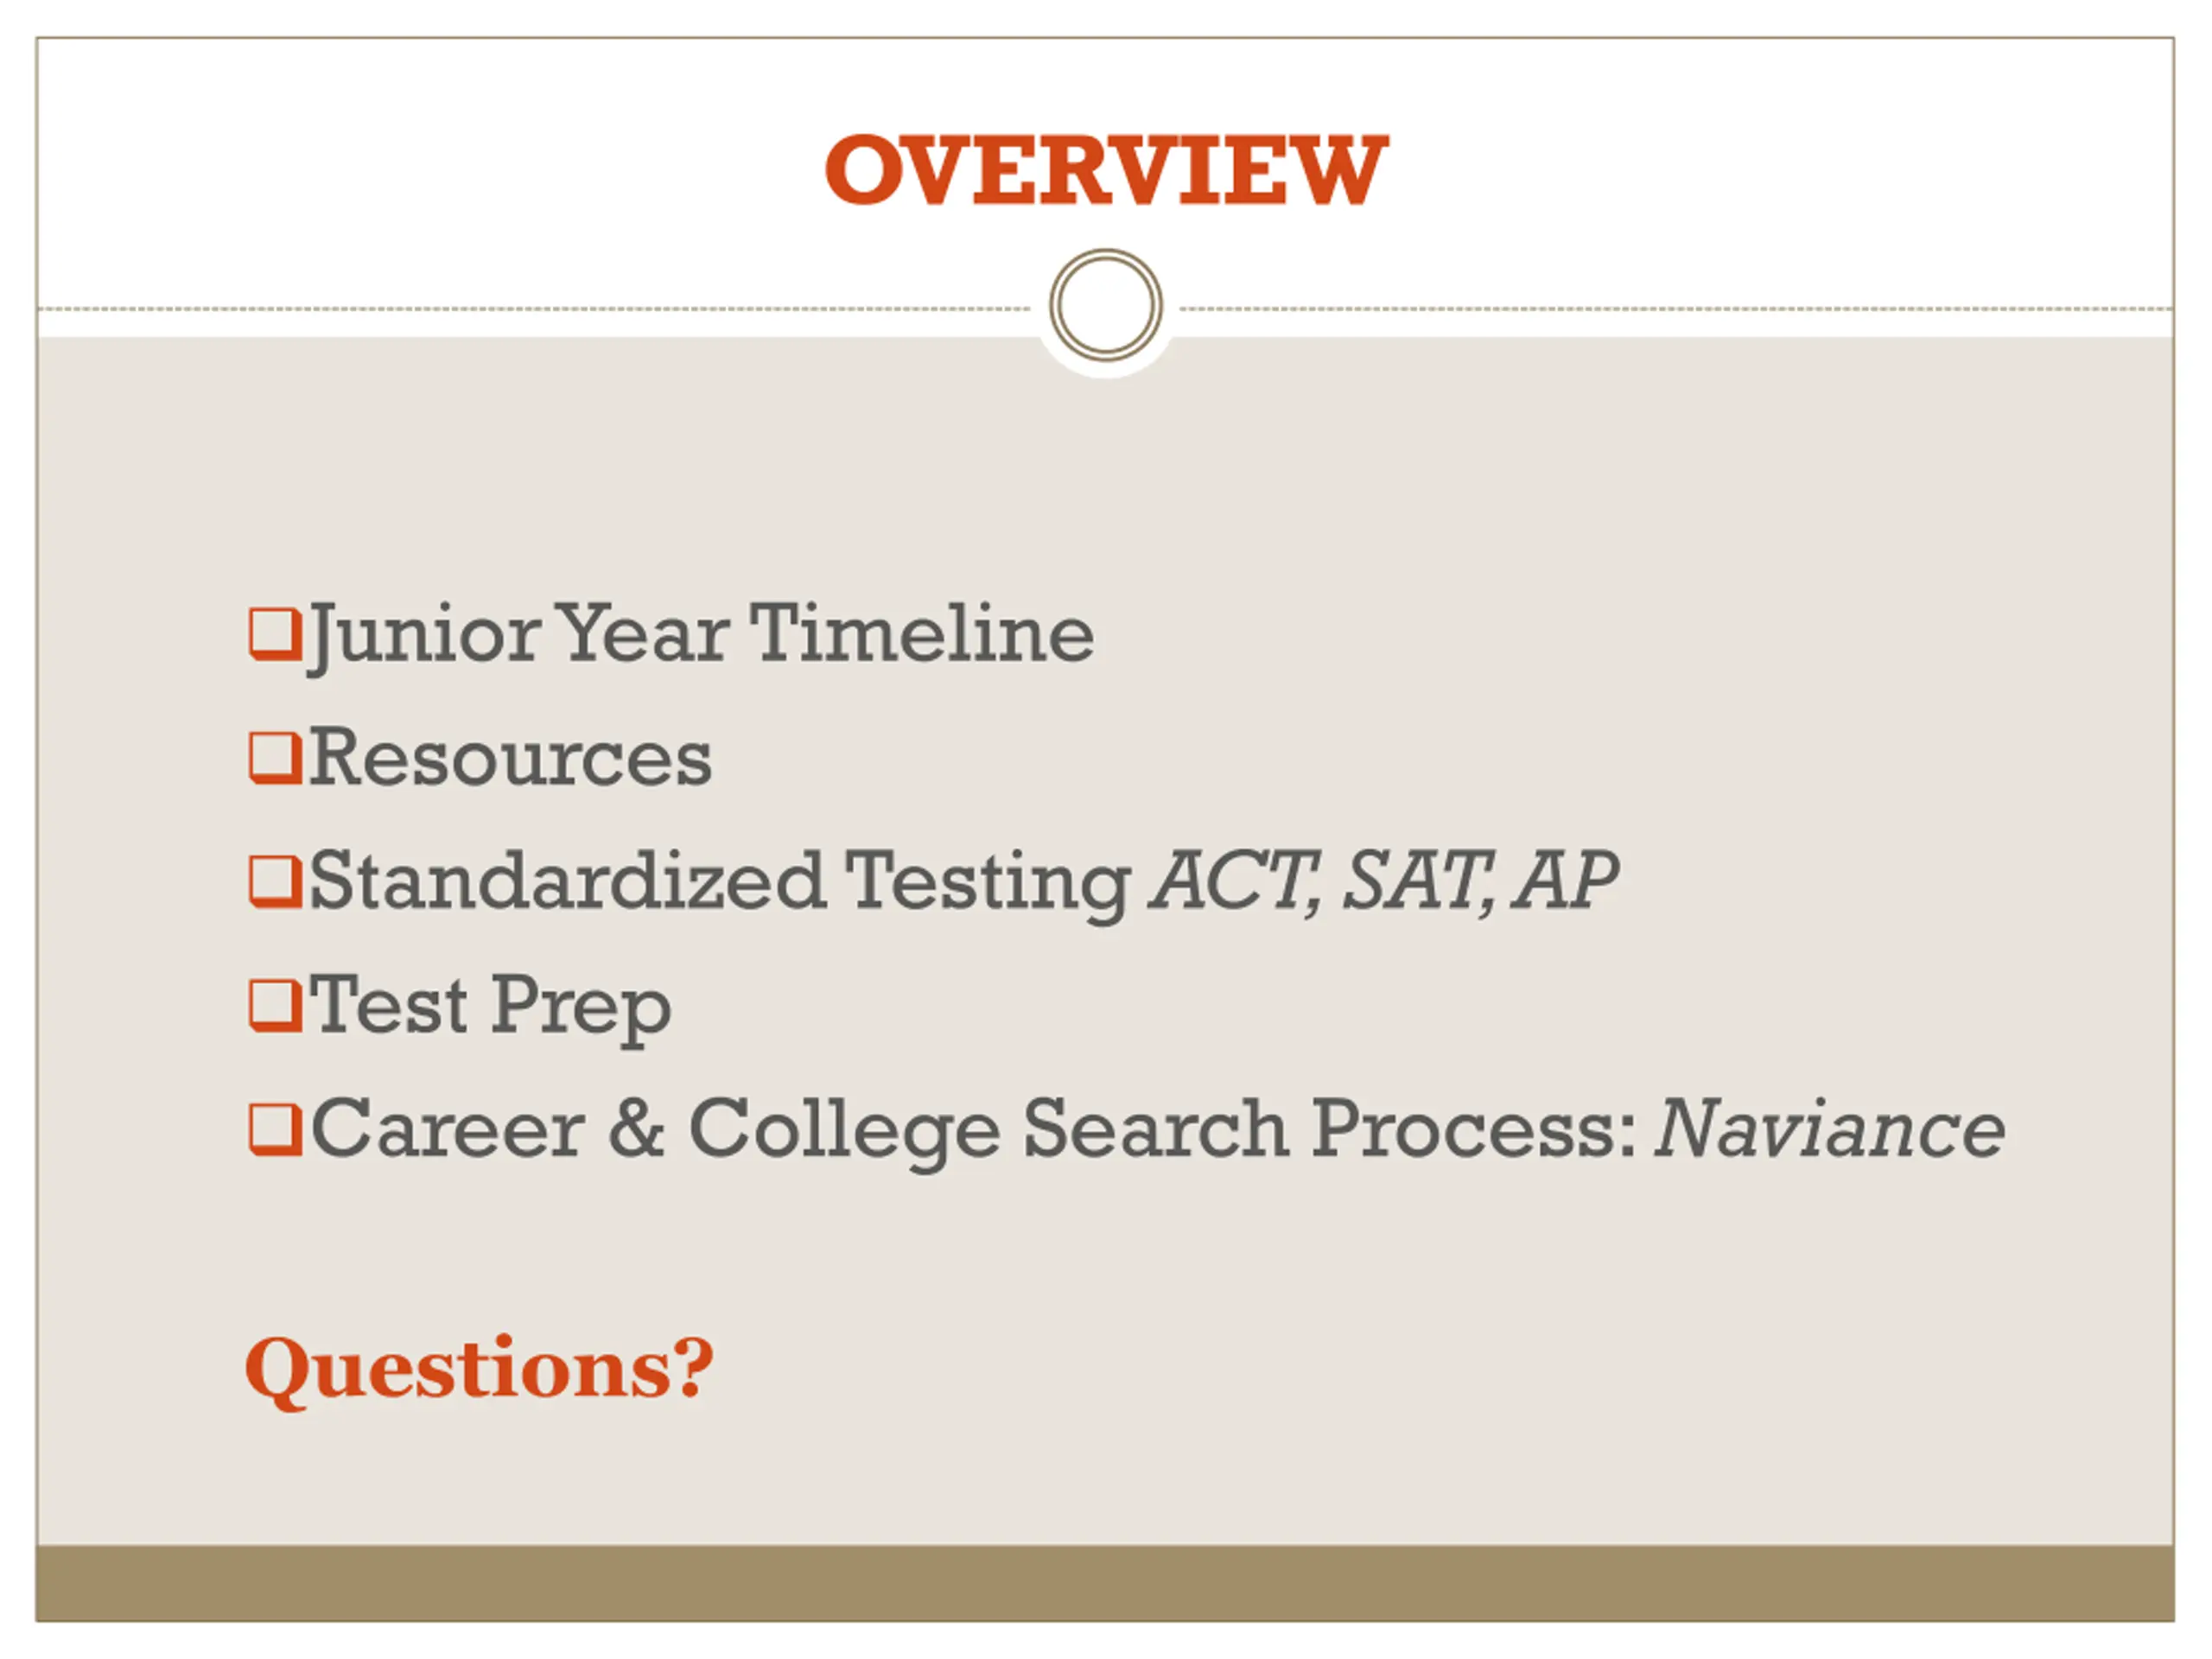Click the Test Prep bullet text
2212x1659 pixels.
(490, 1008)
